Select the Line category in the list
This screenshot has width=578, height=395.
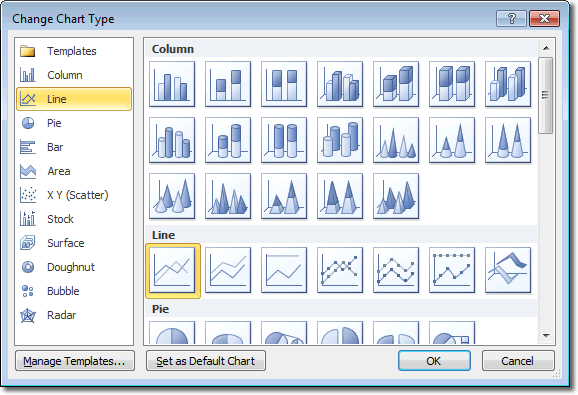(74, 99)
